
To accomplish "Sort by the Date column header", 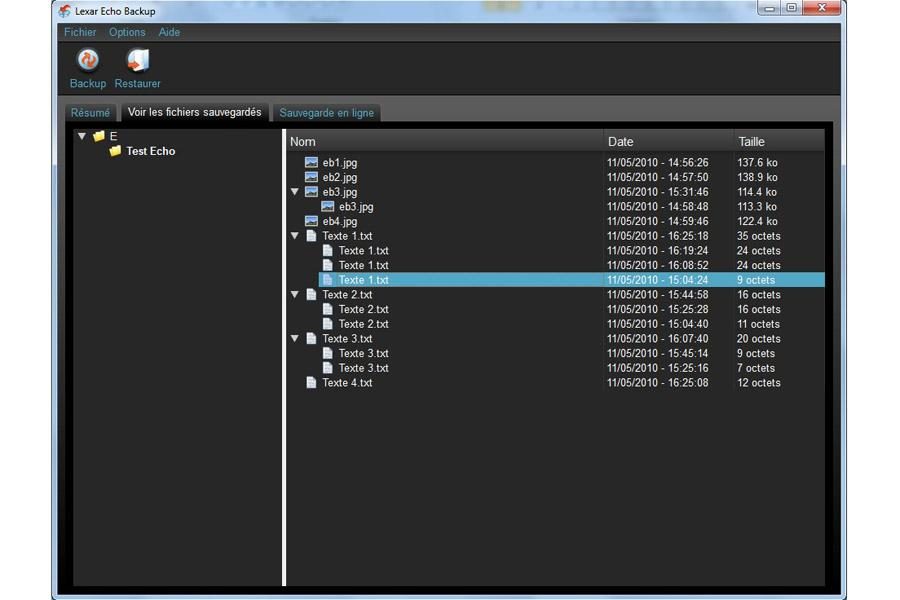I will pos(668,141).
